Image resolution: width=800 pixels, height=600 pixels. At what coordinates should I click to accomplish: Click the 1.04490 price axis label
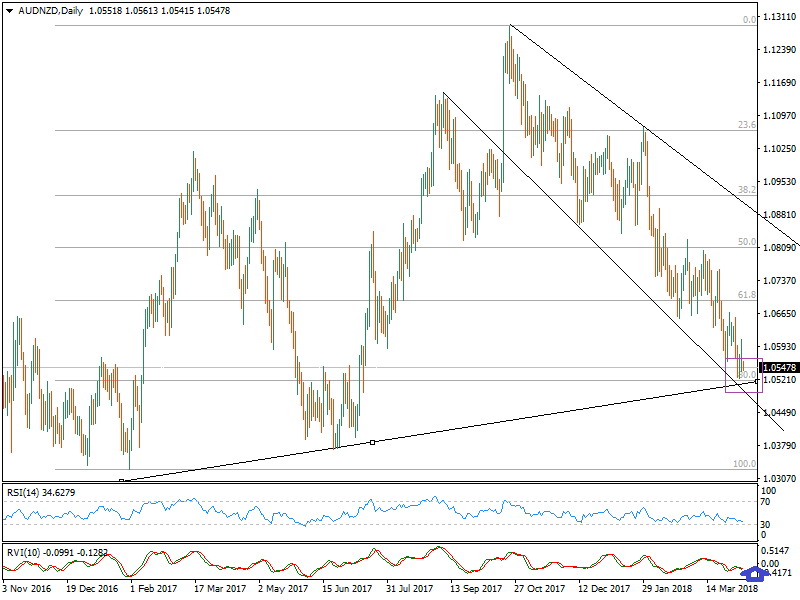779,413
